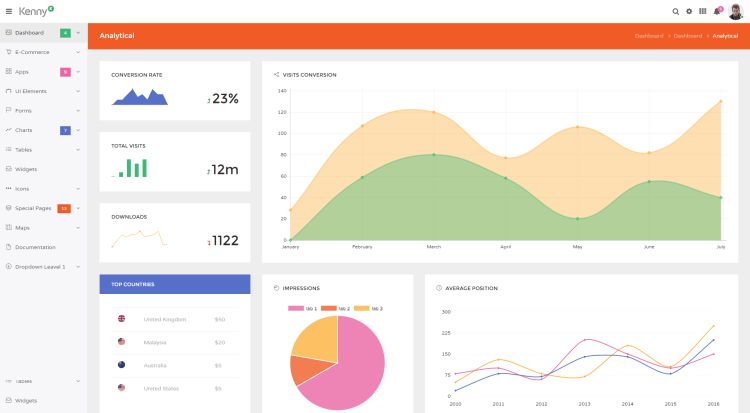Expand the Icons menu chevron

pyautogui.click(x=78, y=189)
